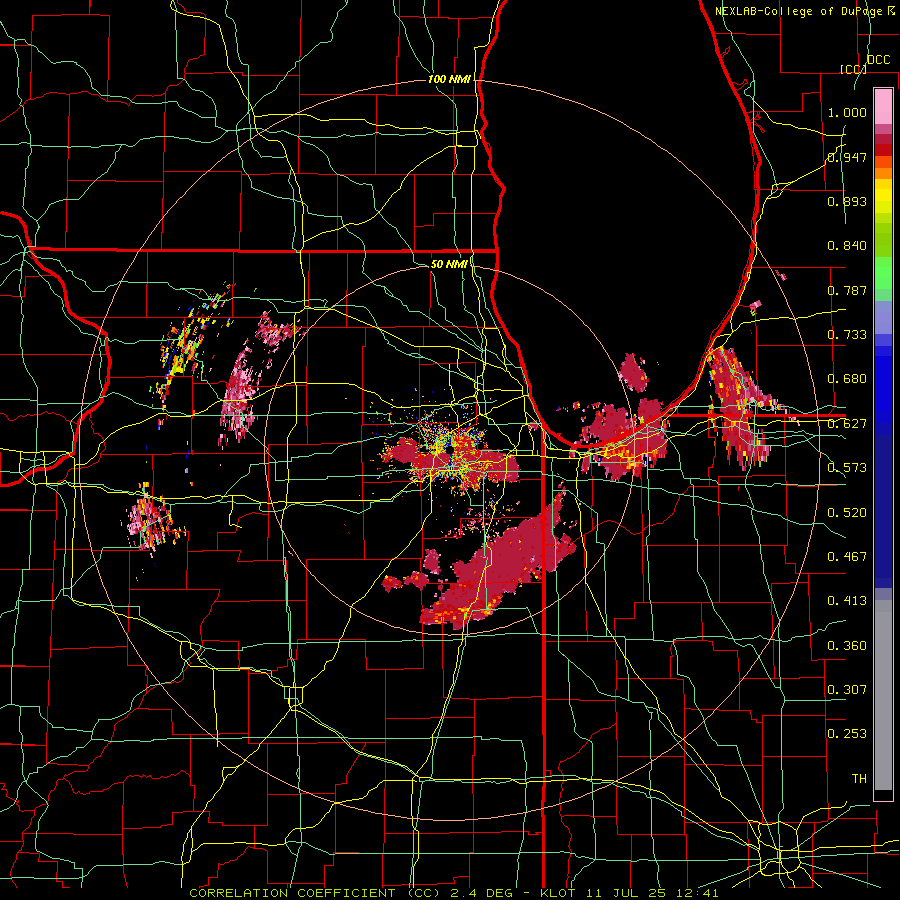Screen dimensions: 900x900
Task: Click the 0.360 legend value
Action: click(847, 646)
